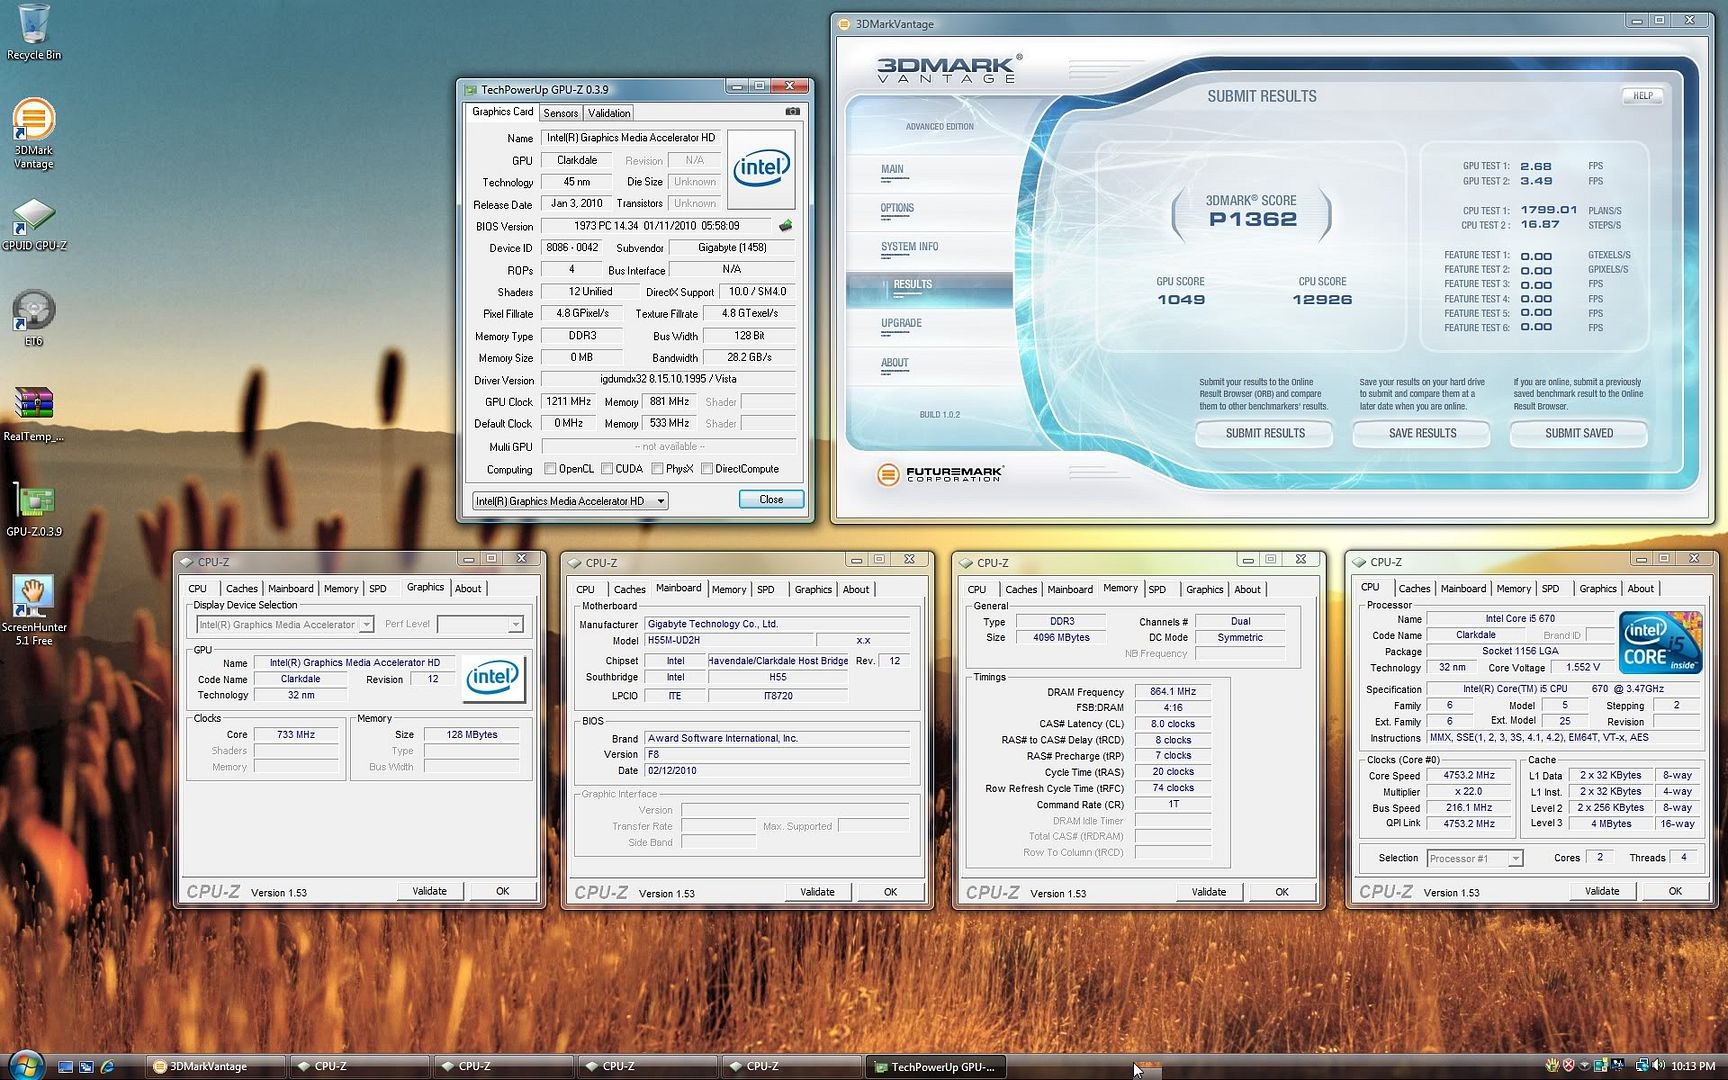Switch to Validation tab in GPU-Z

point(609,113)
